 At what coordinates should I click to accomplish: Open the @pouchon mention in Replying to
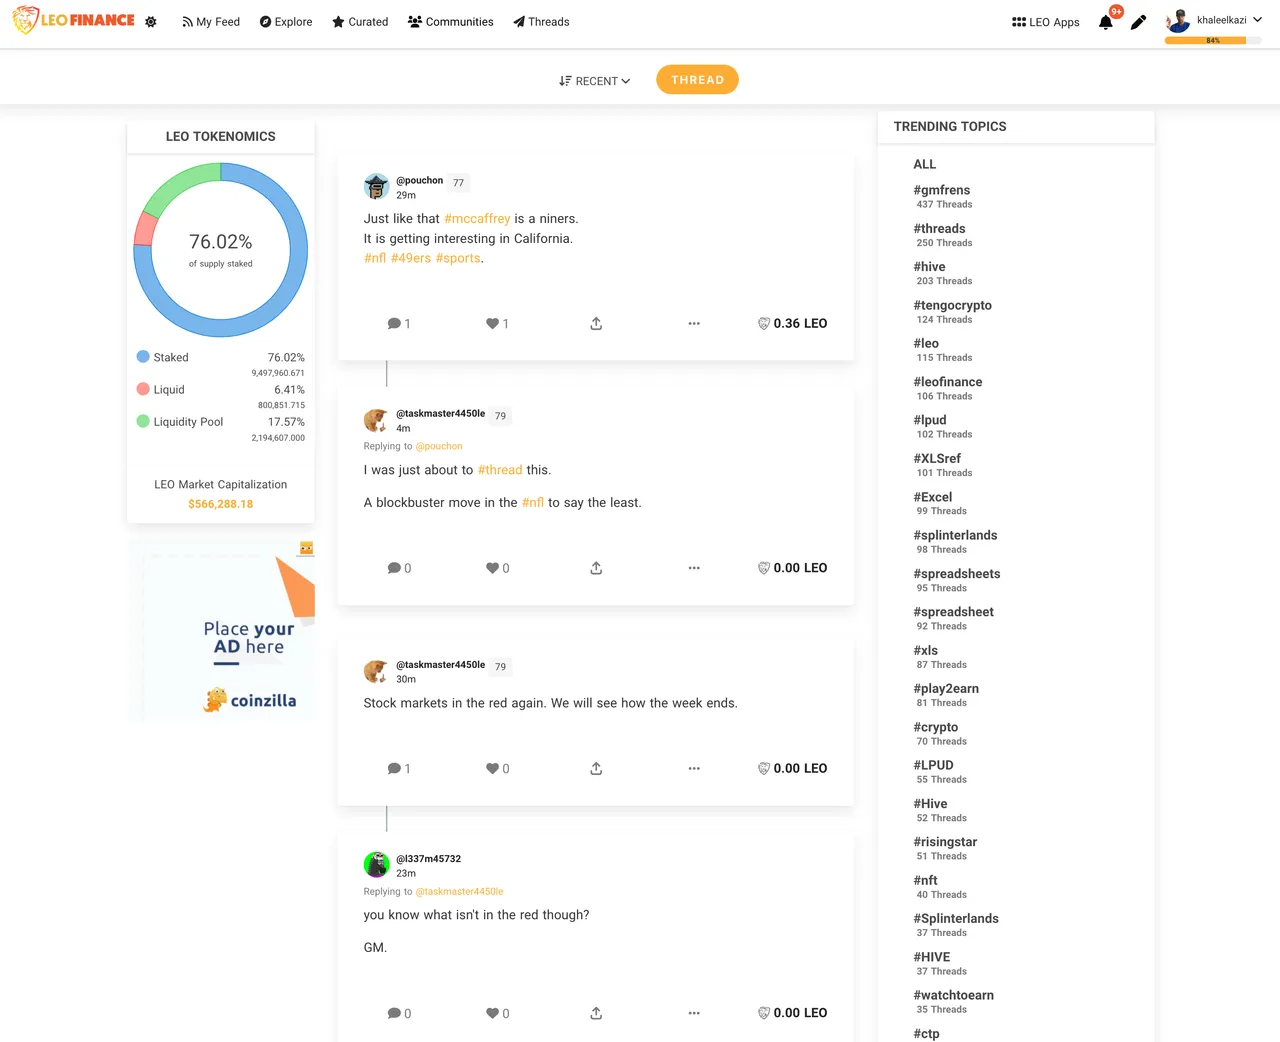(x=439, y=446)
